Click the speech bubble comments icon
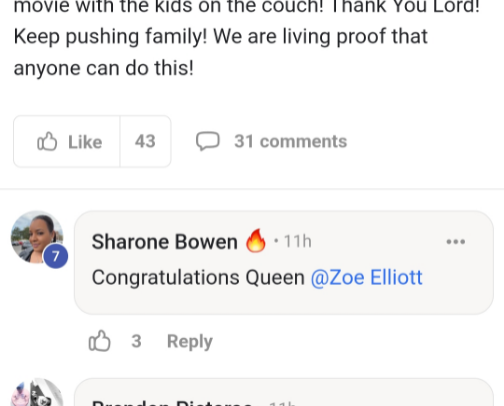The height and width of the screenshot is (406, 504). coord(207,141)
